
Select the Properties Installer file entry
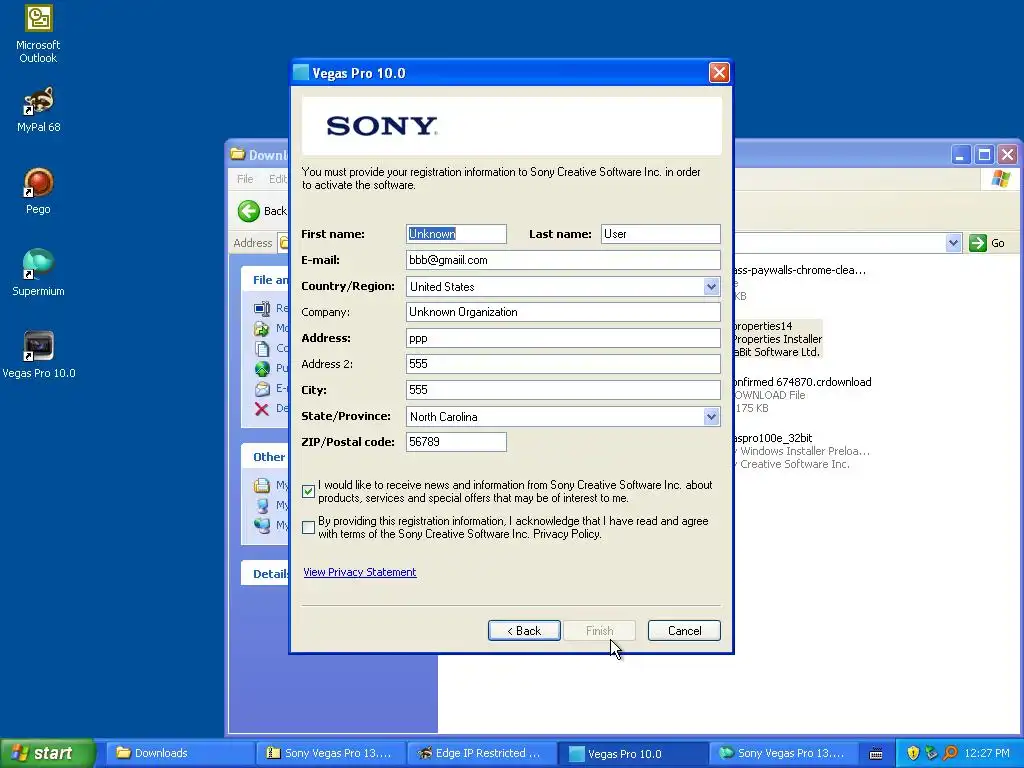[777, 339]
